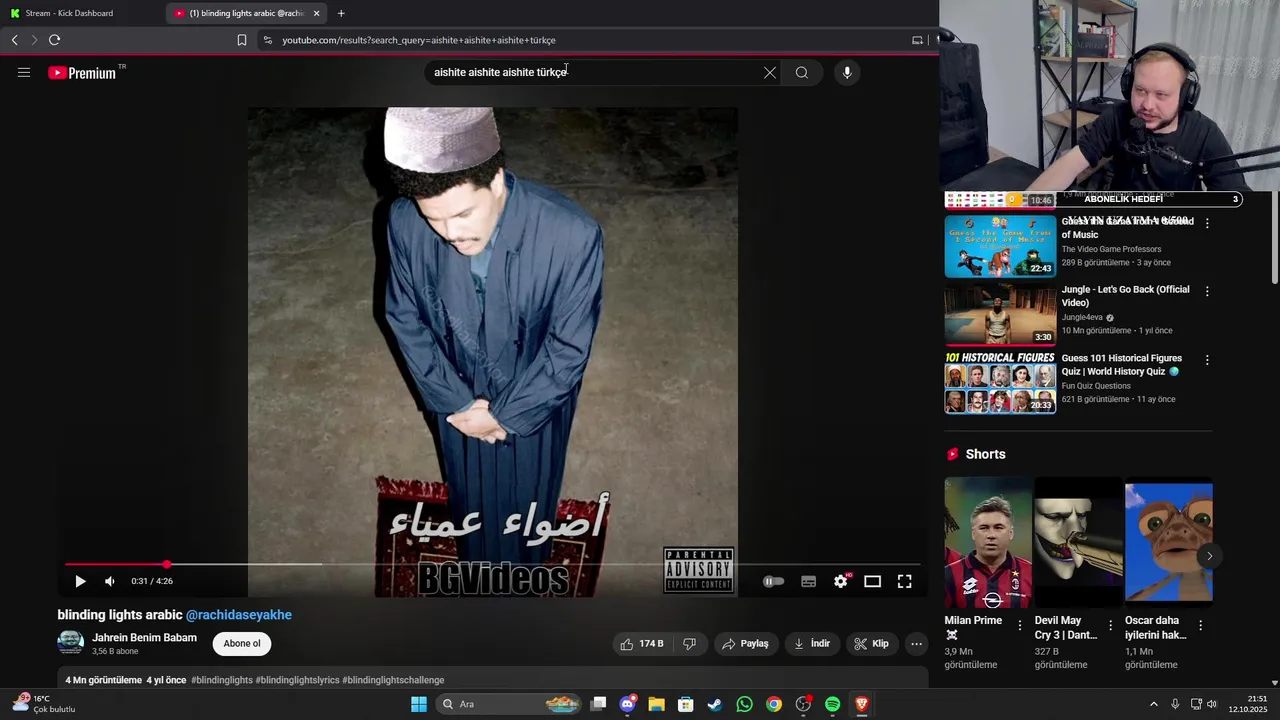Play the video with the play button
This screenshot has height=720, width=1280.
click(80, 581)
